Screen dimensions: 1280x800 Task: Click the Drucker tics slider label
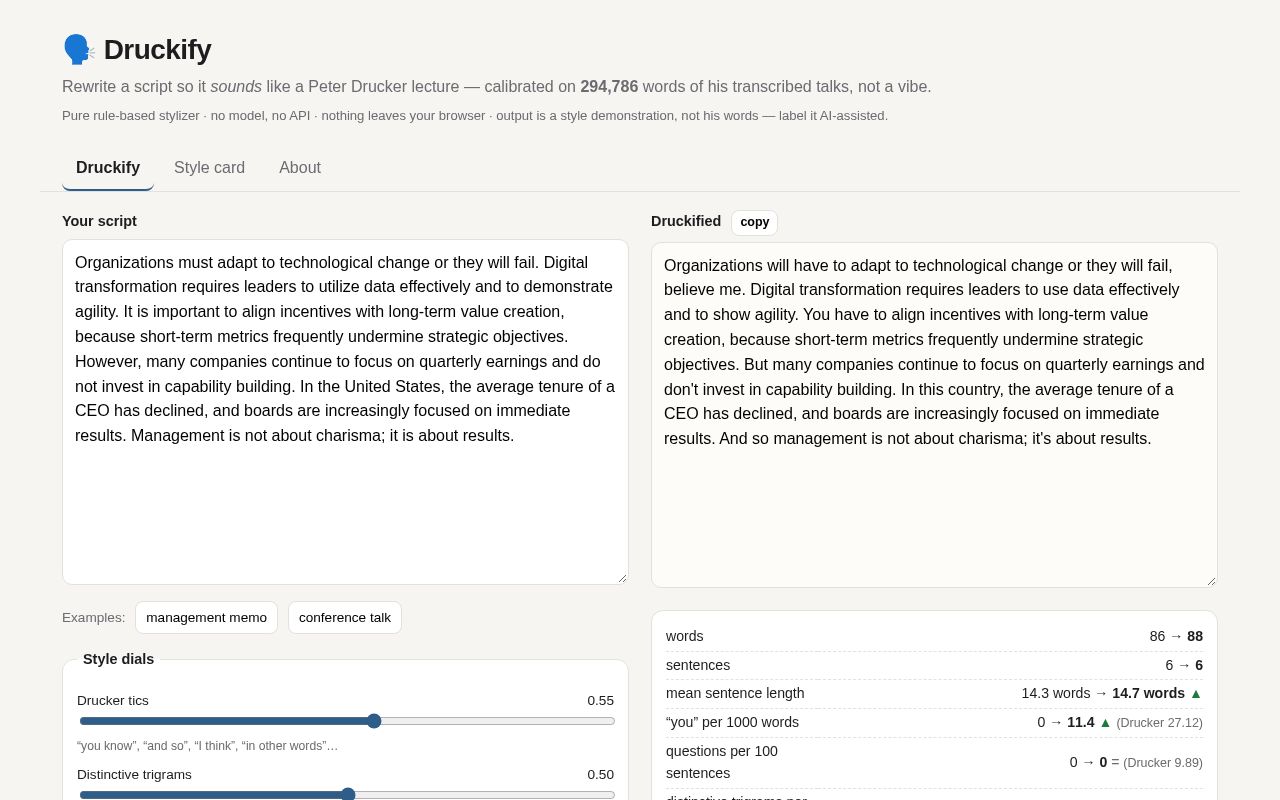click(x=113, y=700)
